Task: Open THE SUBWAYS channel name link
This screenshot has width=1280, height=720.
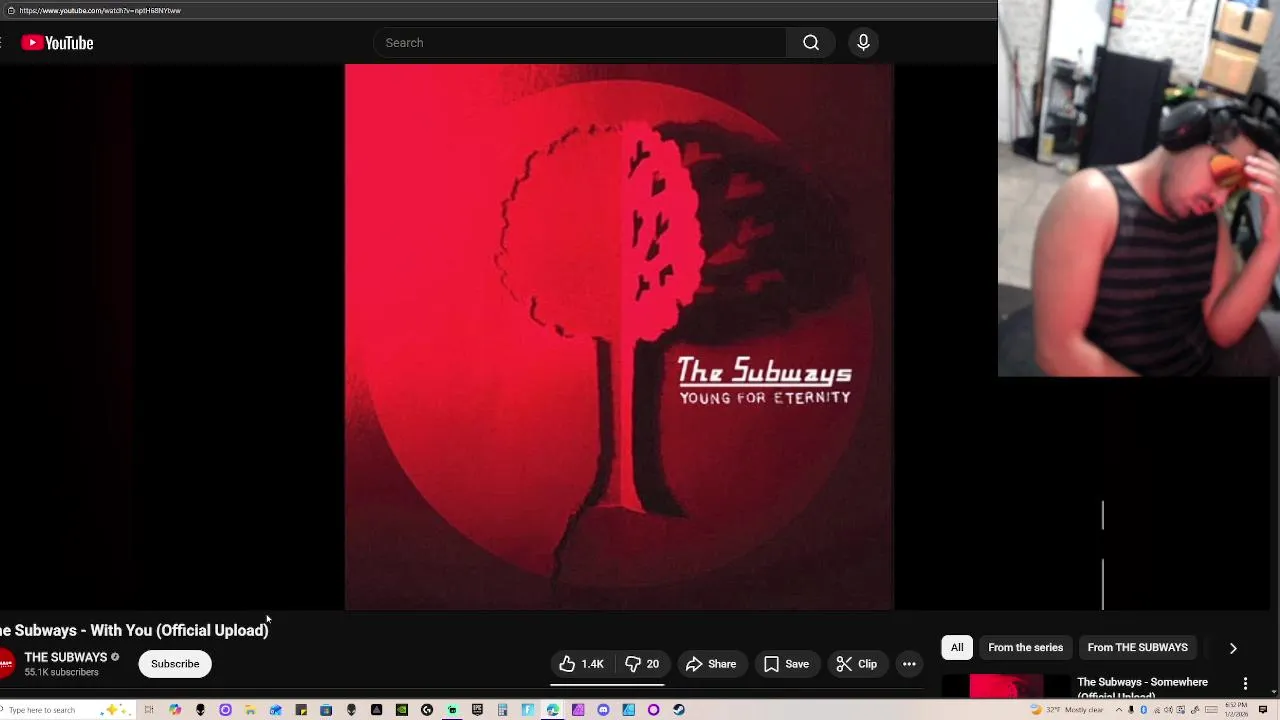Action: (66, 657)
